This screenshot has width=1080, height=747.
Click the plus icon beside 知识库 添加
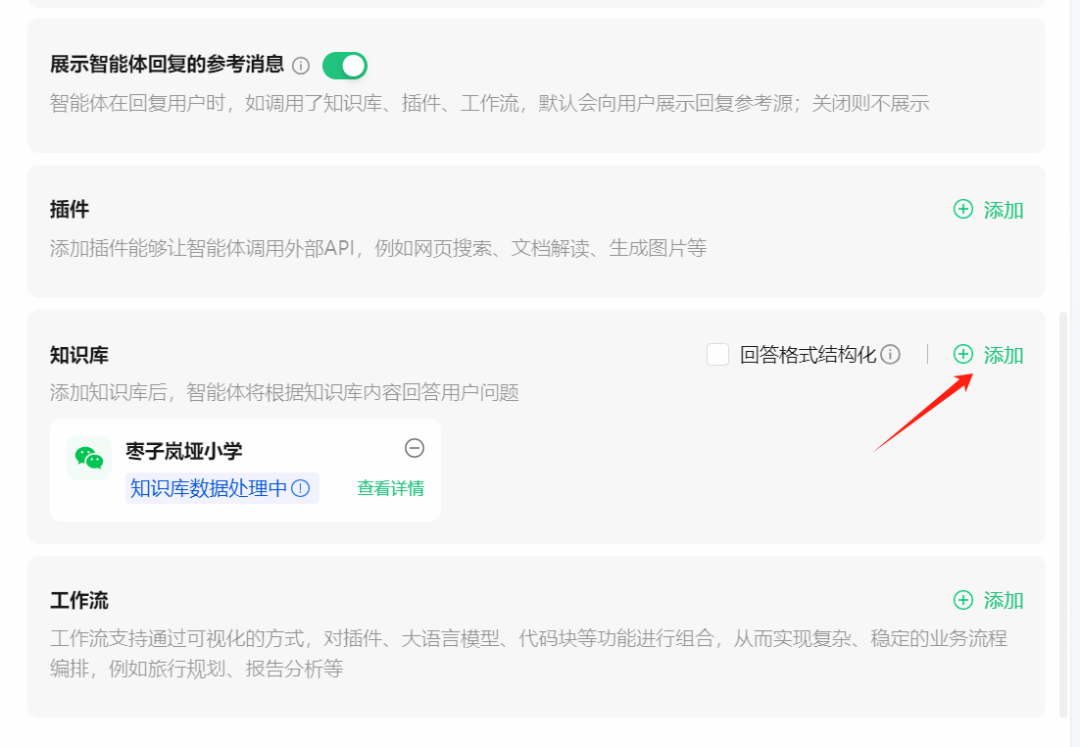[x=963, y=355]
